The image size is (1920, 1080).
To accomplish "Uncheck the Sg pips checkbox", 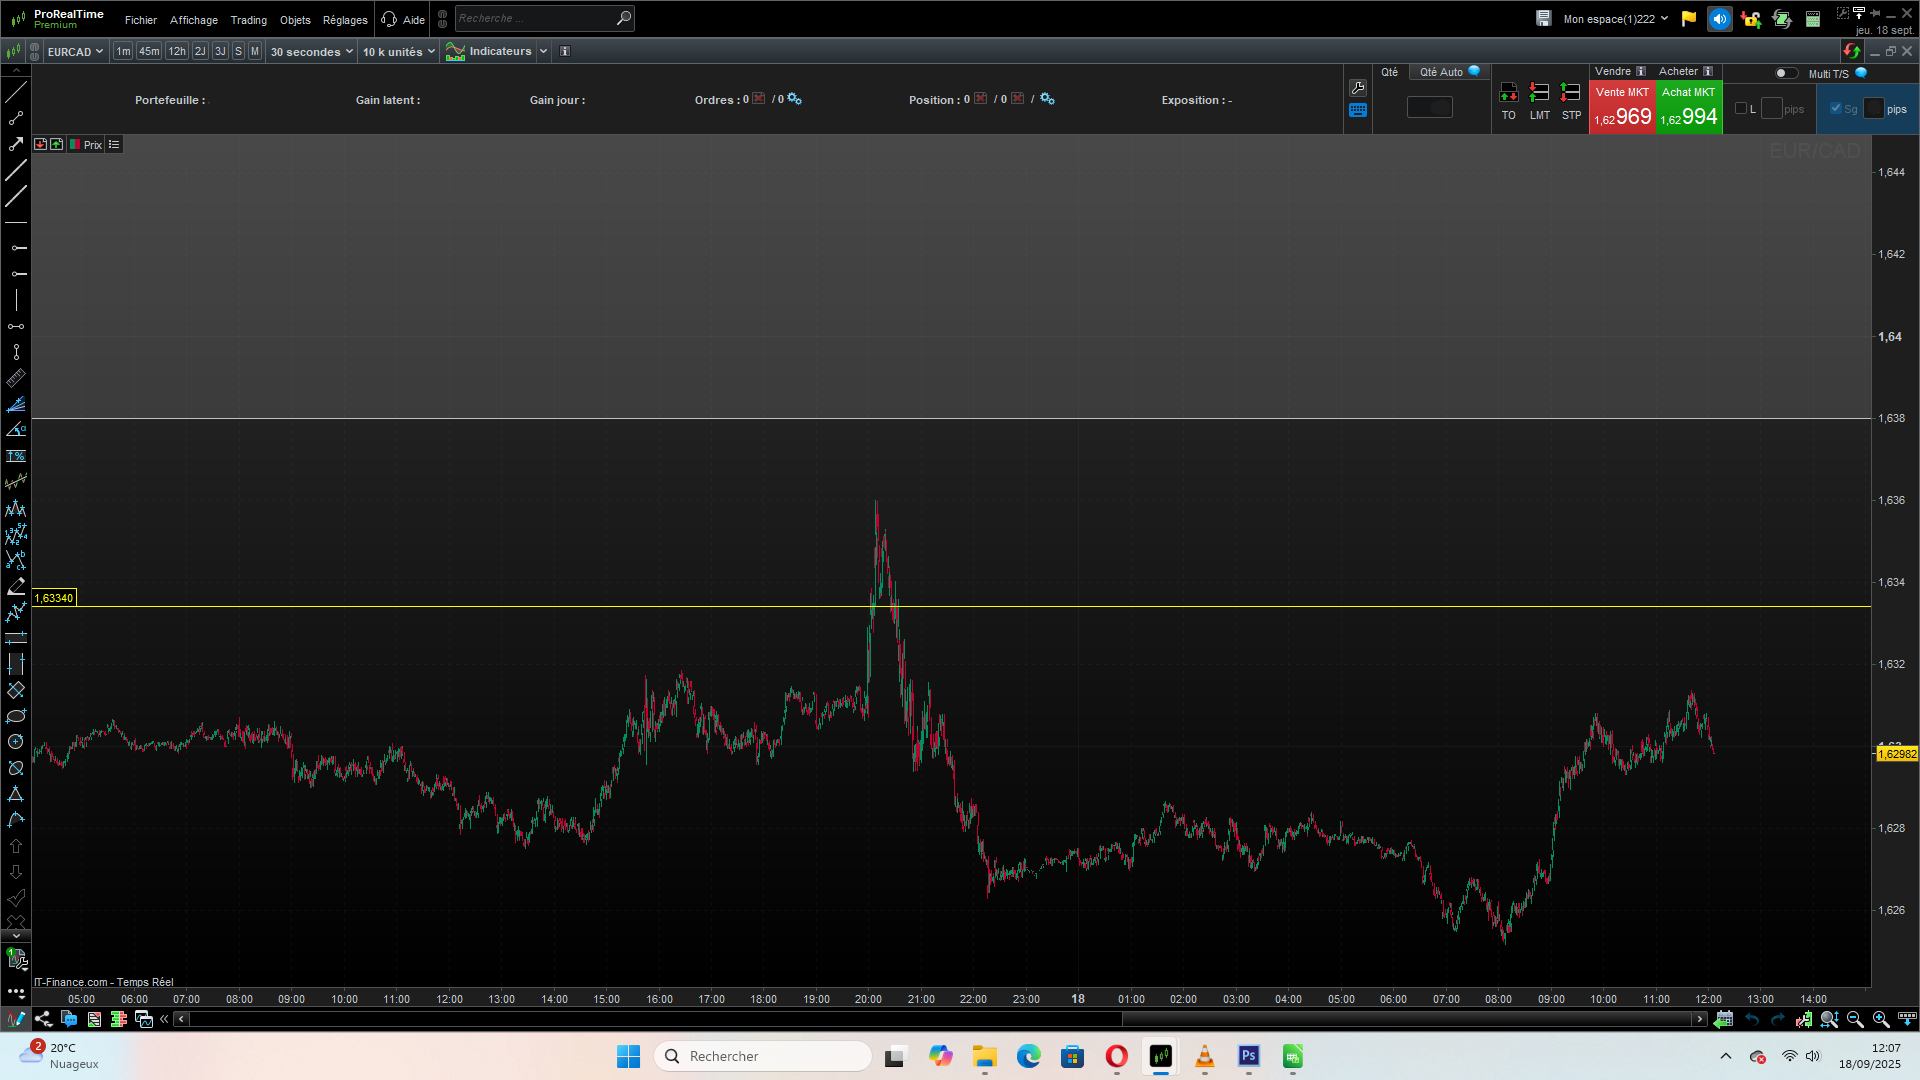I will tap(1835, 109).
